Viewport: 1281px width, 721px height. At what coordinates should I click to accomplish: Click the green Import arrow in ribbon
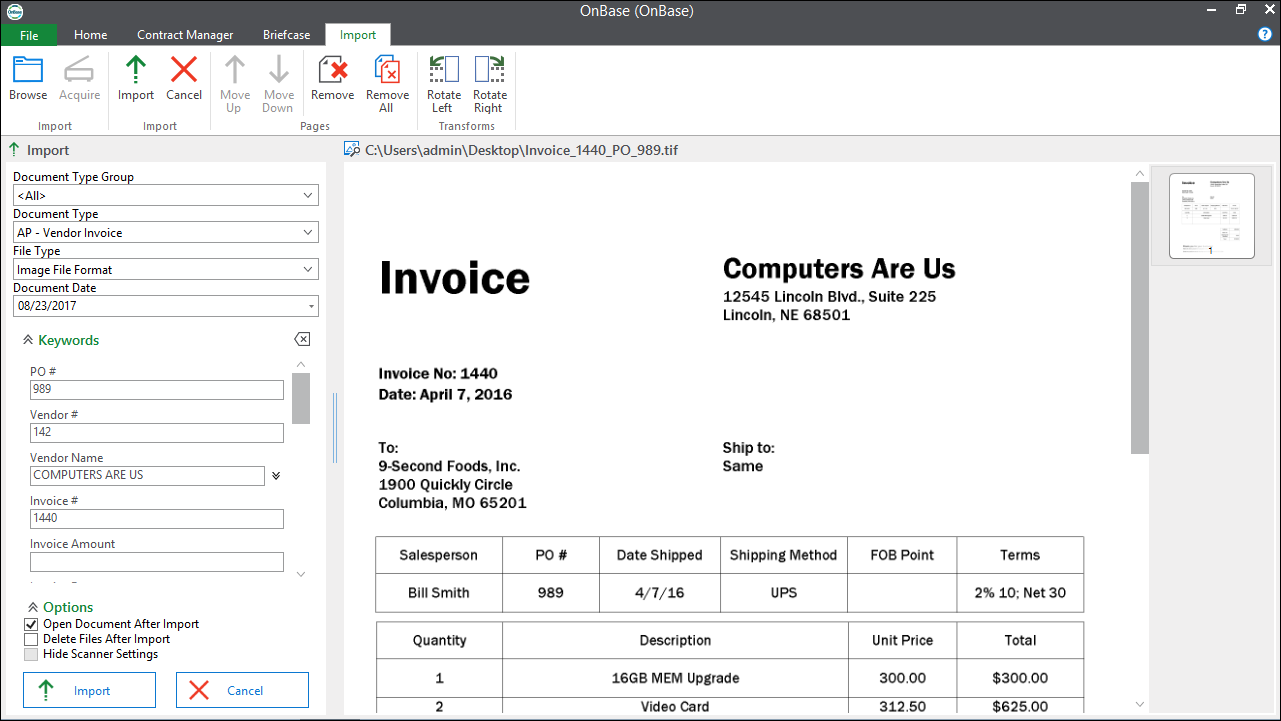[x=136, y=69]
